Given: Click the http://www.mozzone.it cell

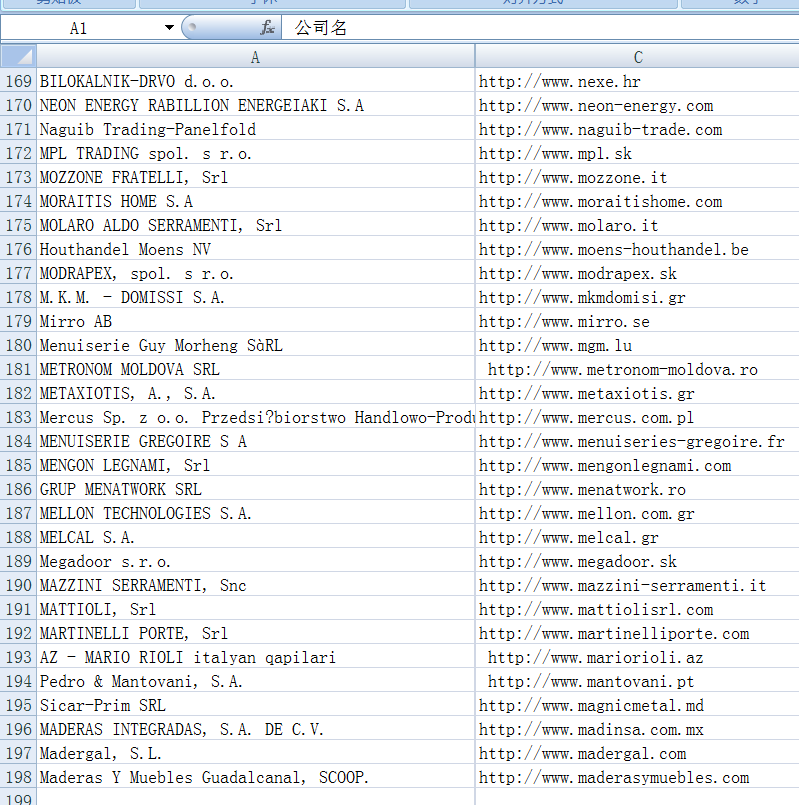Looking at the screenshot, I should pyautogui.click(x=637, y=177).
